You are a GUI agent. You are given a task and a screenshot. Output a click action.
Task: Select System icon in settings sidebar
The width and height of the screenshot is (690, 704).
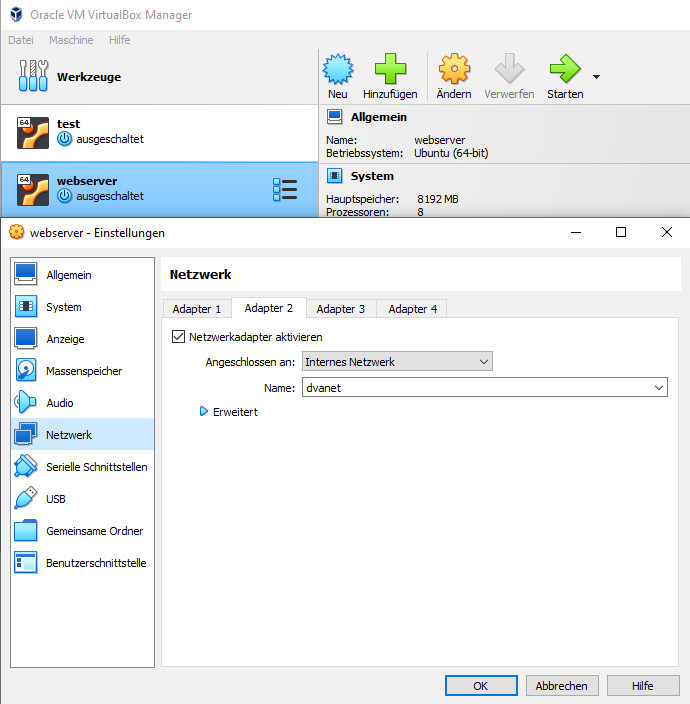coord(26,306)
